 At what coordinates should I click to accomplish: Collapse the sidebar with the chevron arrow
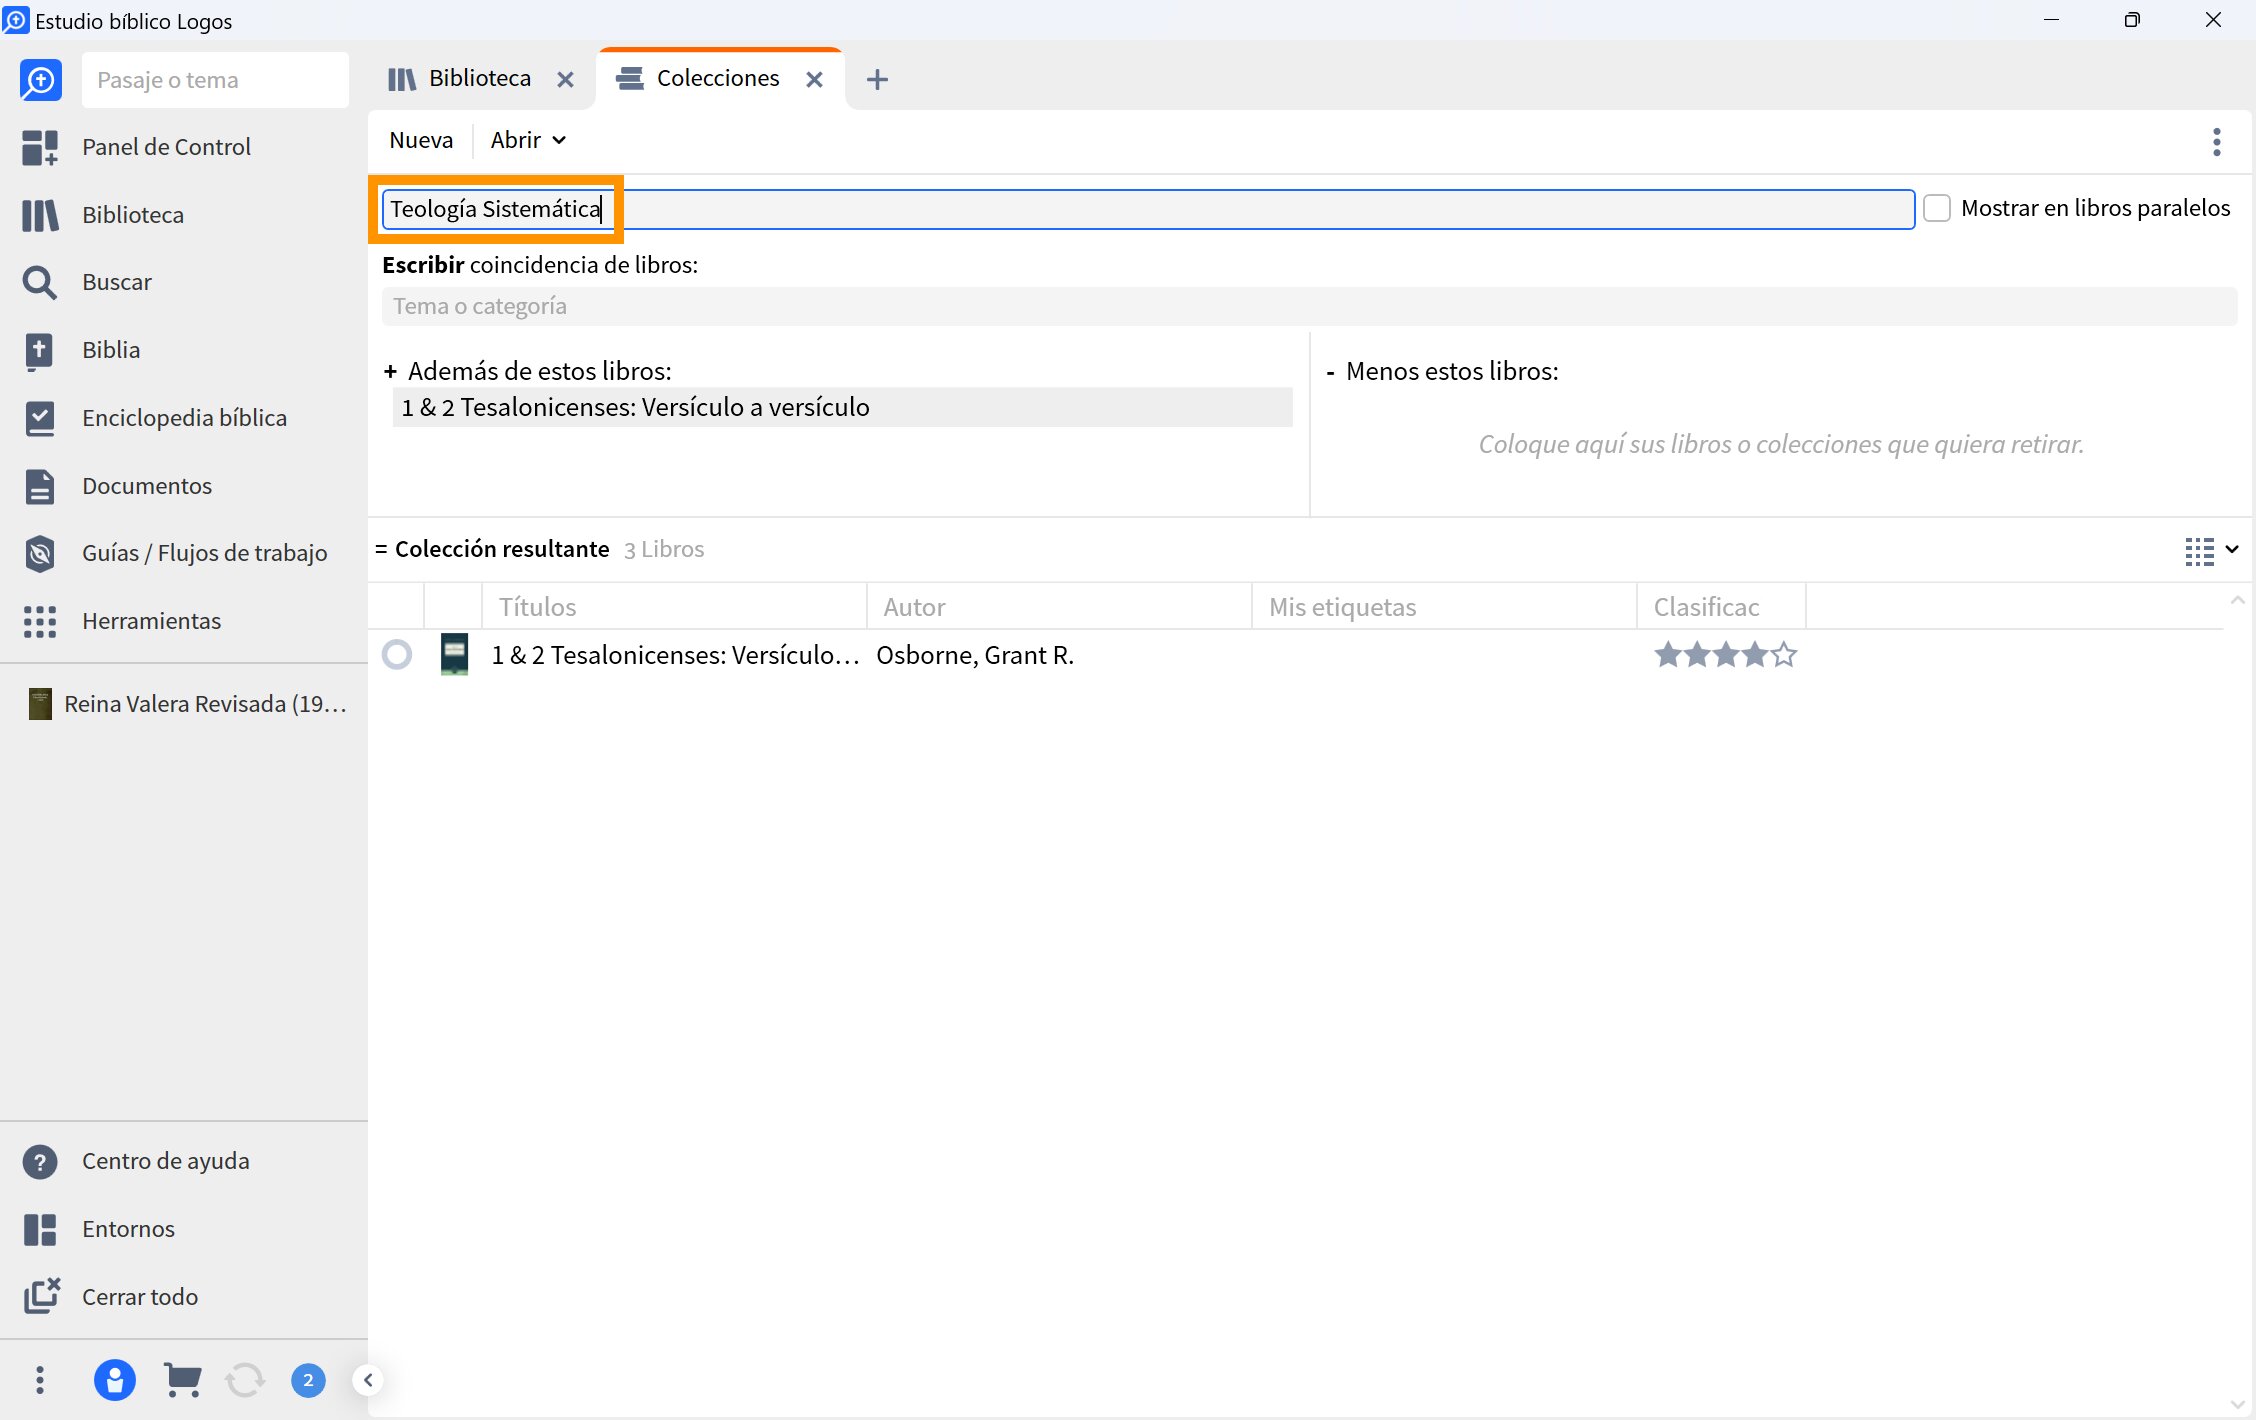coord(368,1380)
